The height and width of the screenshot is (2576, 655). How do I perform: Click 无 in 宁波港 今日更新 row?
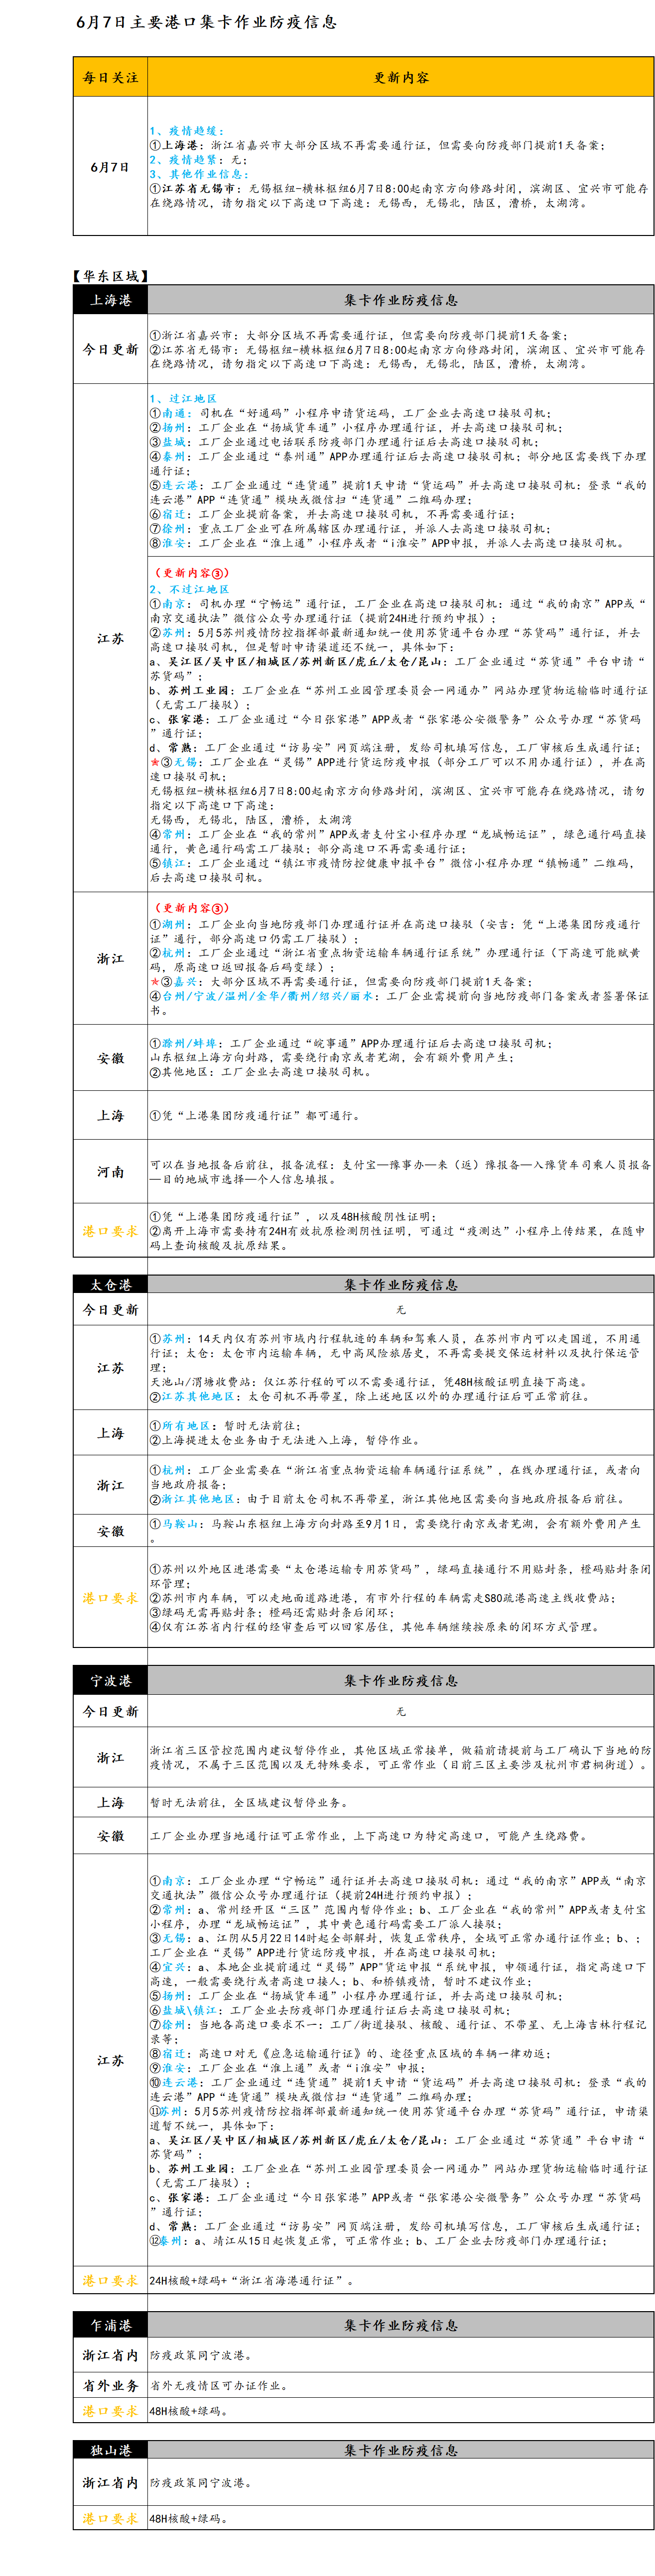coord(401,1712)
